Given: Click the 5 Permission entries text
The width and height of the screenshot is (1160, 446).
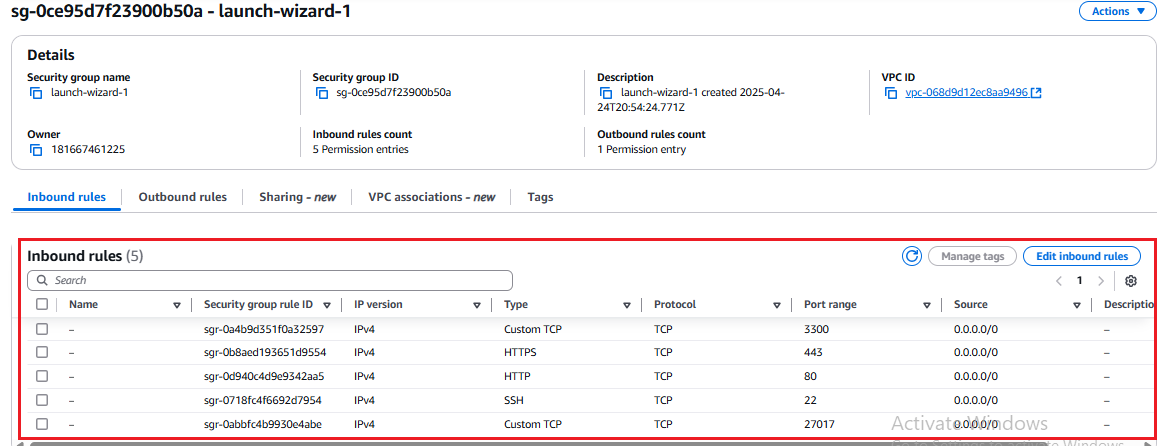Looking at the screenshot, I should pyautogui.click(x=360, y=149).
